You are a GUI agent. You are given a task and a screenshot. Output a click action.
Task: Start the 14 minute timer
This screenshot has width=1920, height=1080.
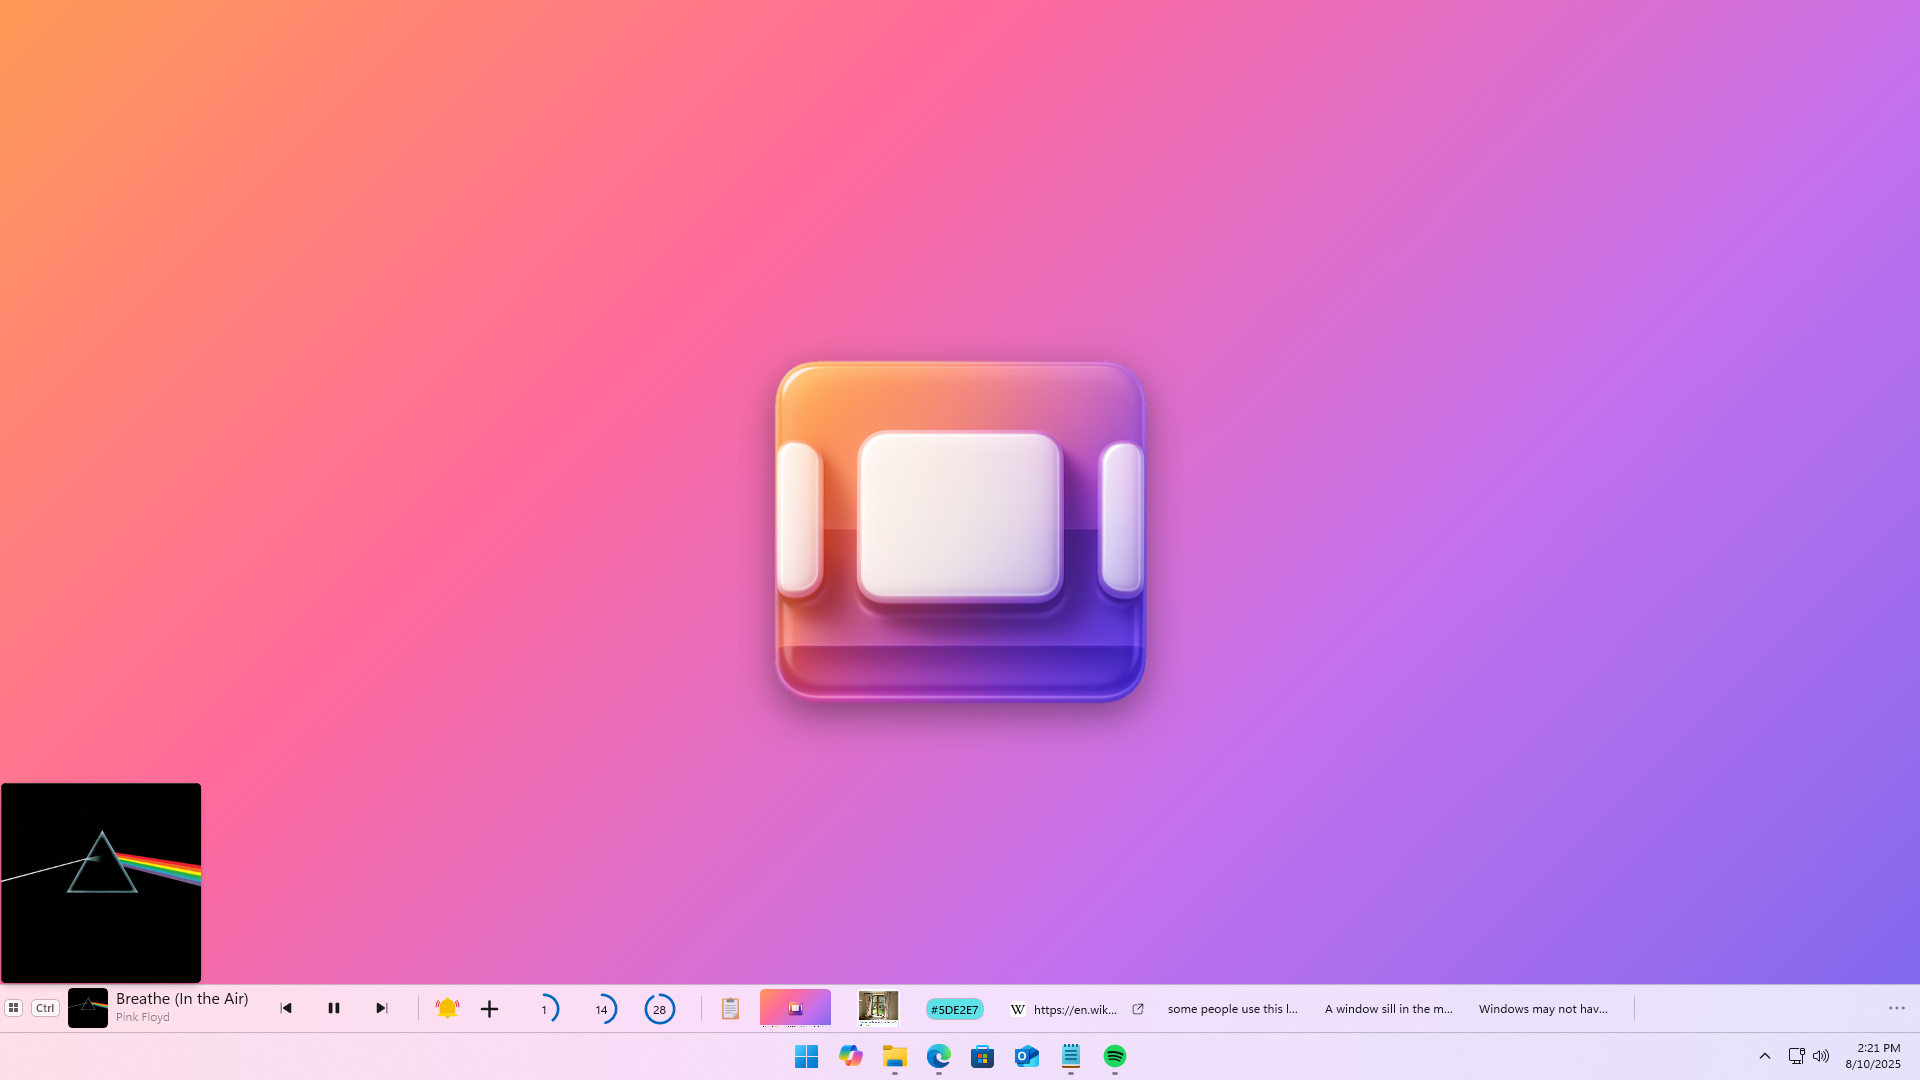(x=602, y=1009)
